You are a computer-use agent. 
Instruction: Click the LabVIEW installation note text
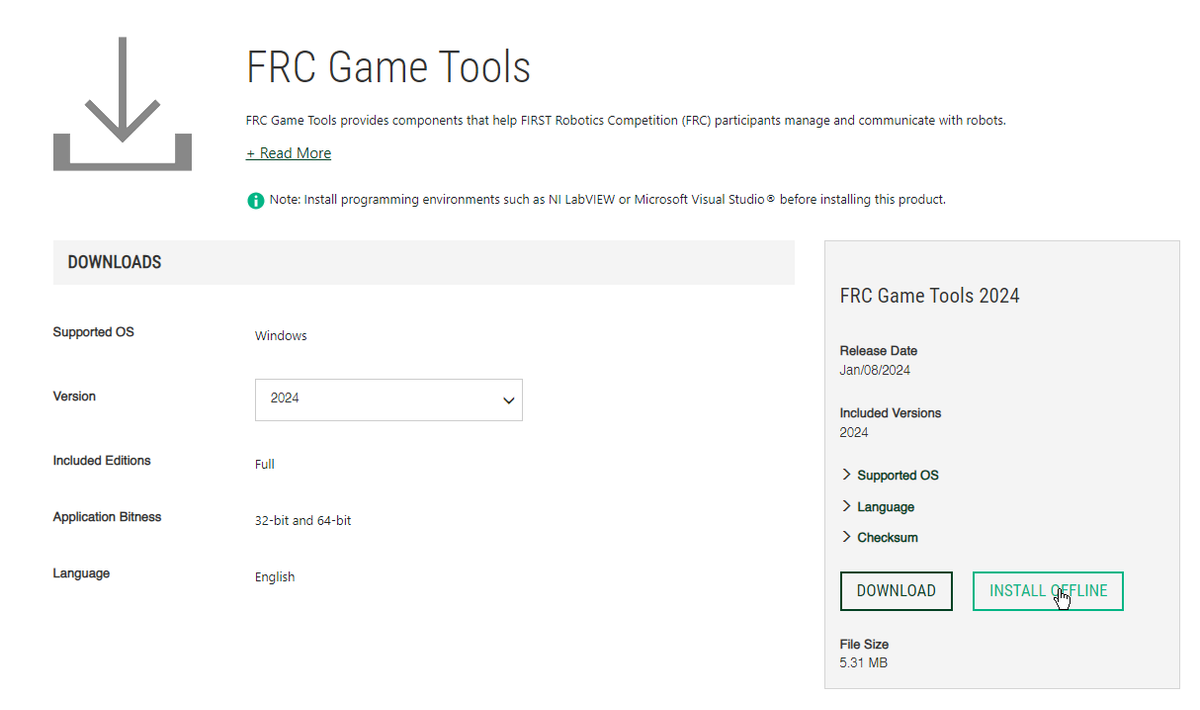pyautogui.click(x=608, y=200)
